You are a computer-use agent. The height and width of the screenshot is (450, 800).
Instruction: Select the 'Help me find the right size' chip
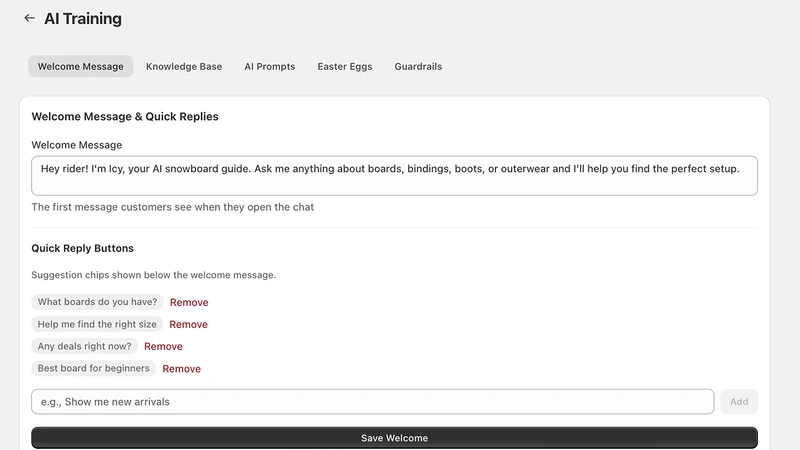tap(97, 324)
